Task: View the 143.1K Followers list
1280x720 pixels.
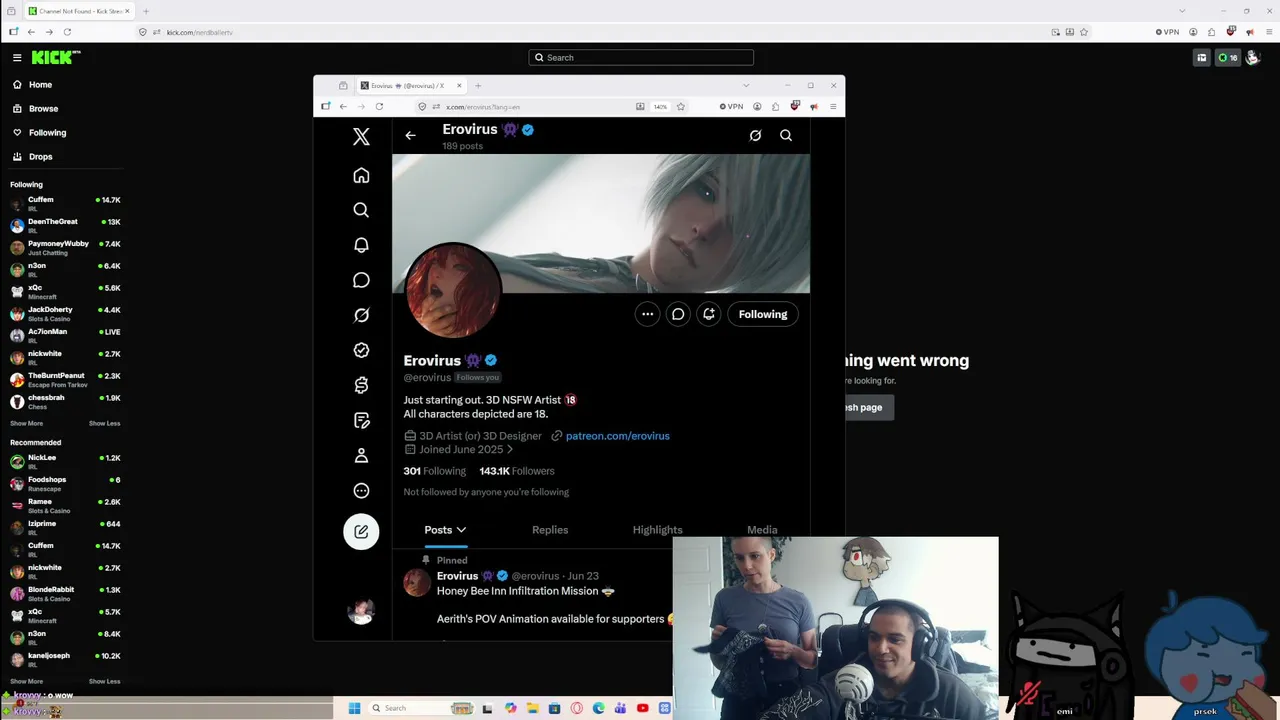Action: (516, 471)
